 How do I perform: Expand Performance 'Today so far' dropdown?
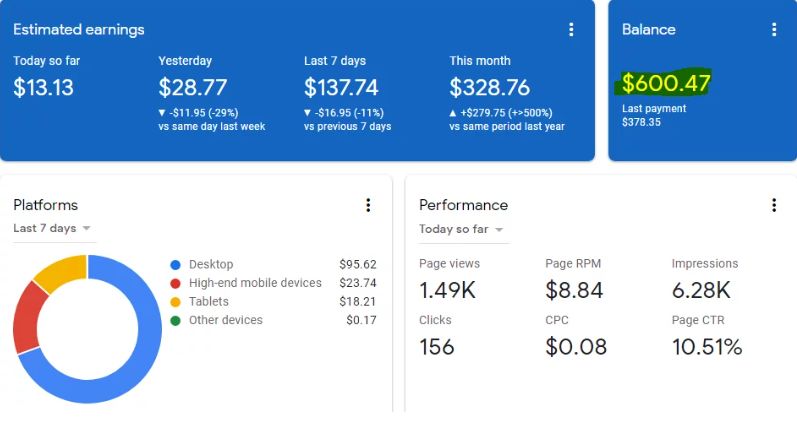point(462,229)
